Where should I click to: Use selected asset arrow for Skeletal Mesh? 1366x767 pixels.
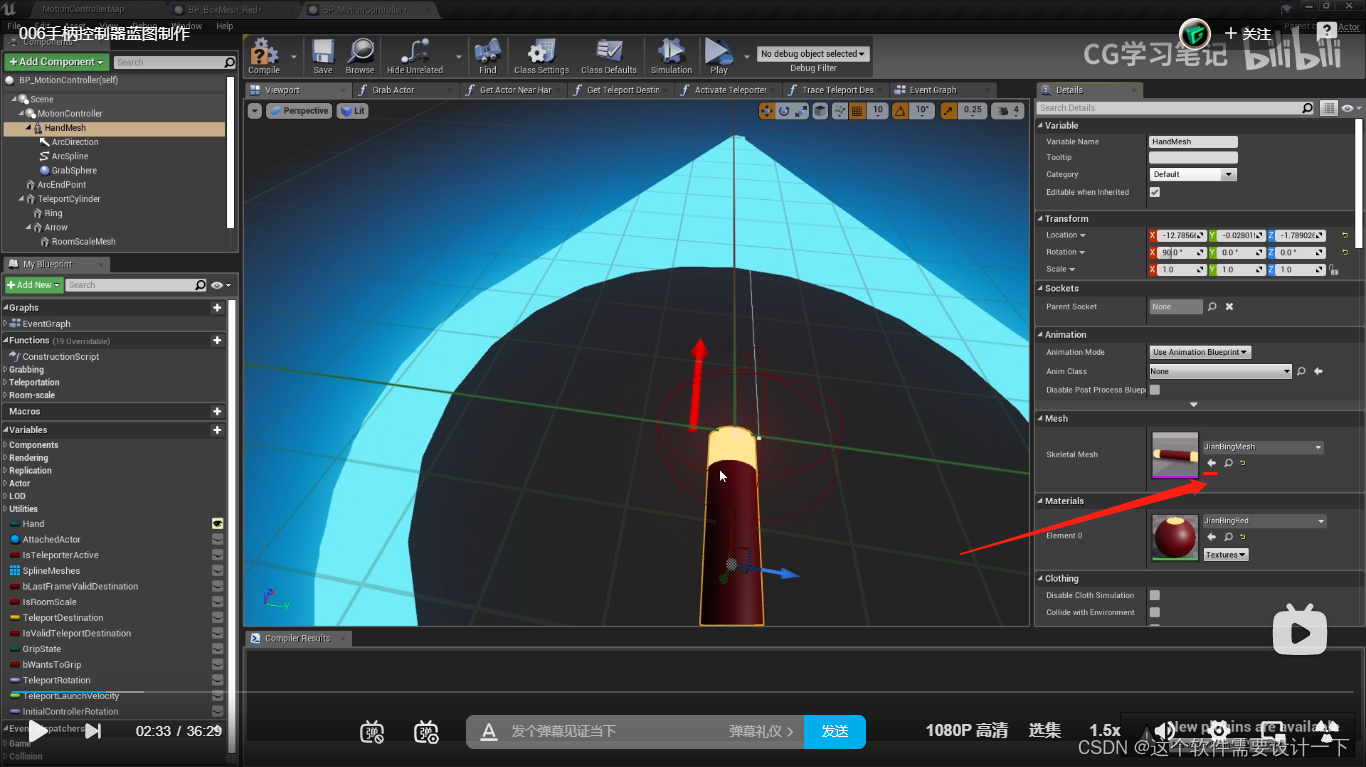[1211, 463]
